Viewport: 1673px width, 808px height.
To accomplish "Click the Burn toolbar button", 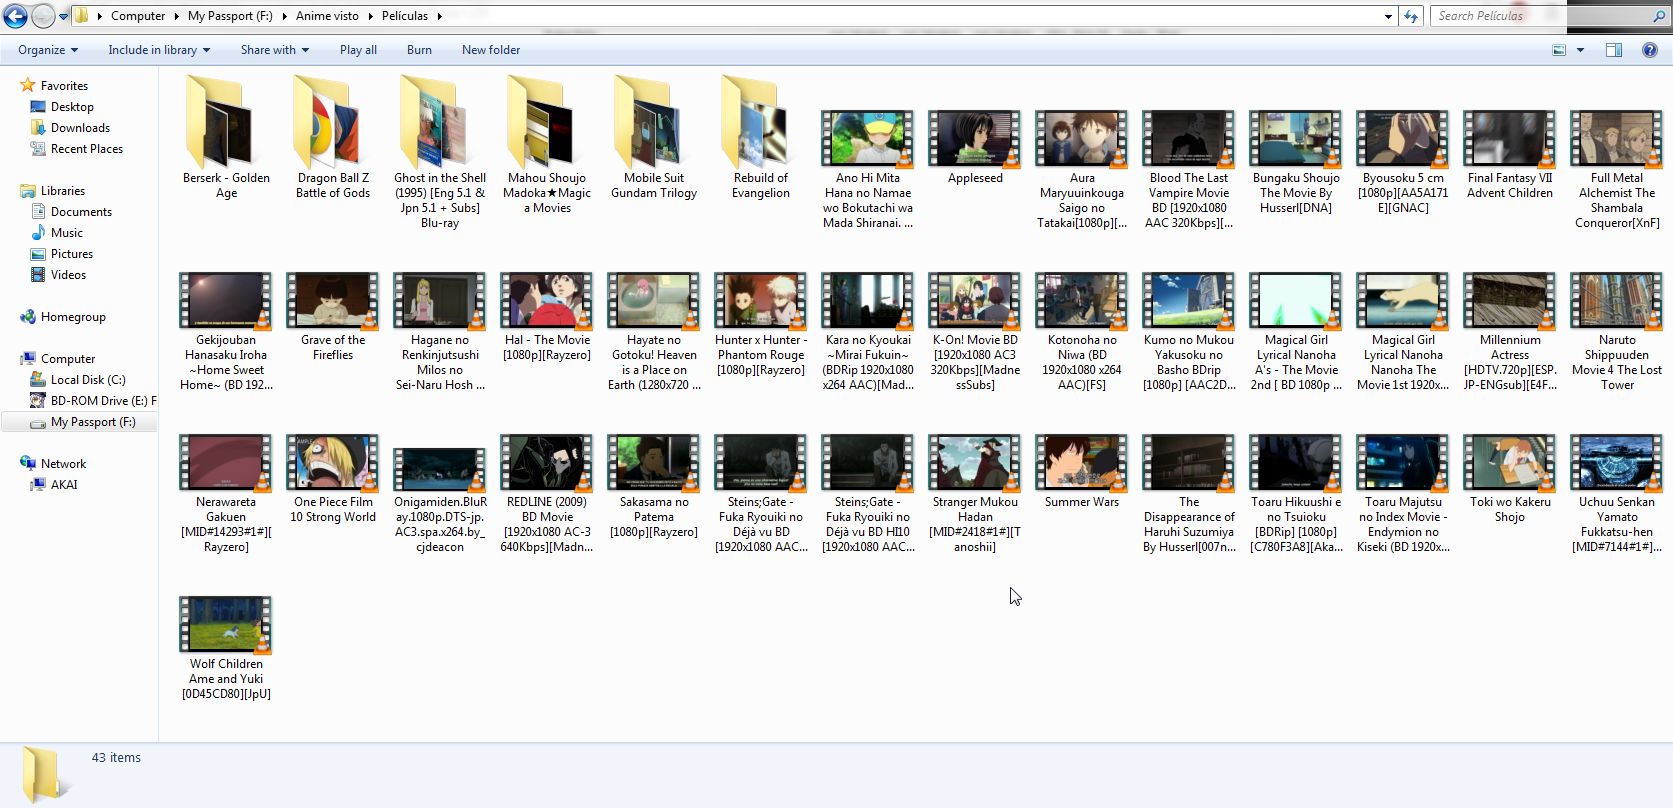I will click(x=419, y=50).
